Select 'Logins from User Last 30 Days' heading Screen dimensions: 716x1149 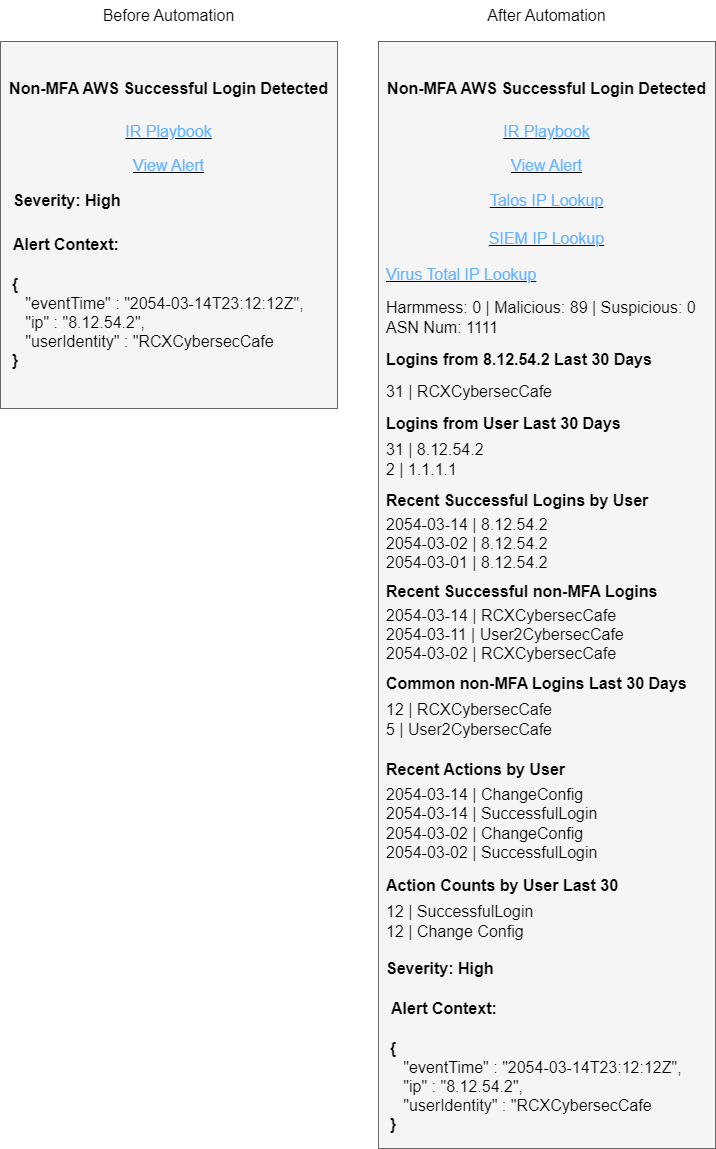pyautogui.click(x=503, y=424)
